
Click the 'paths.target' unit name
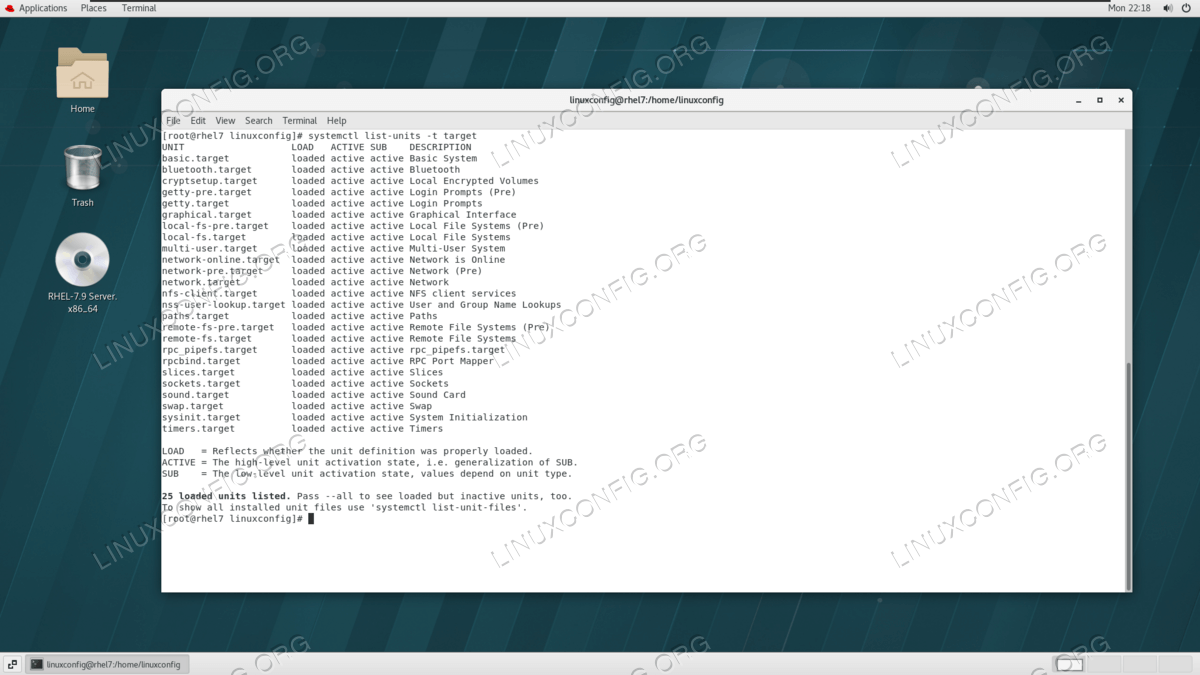point(196,316)
